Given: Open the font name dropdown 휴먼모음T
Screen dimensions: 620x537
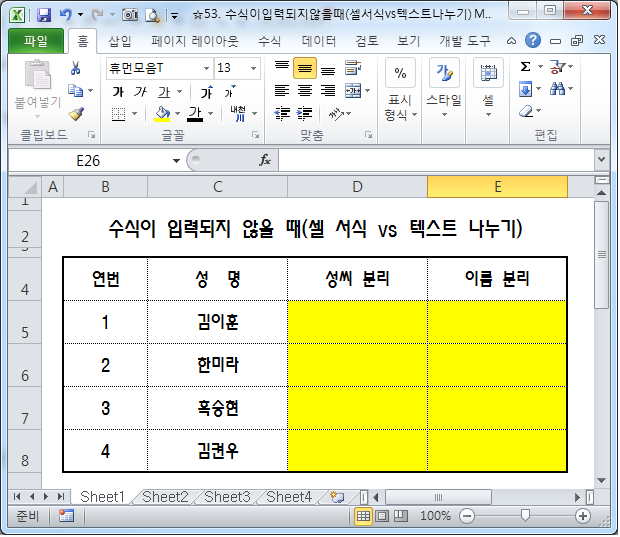Looking at the screenshot, I should point(206,68).
